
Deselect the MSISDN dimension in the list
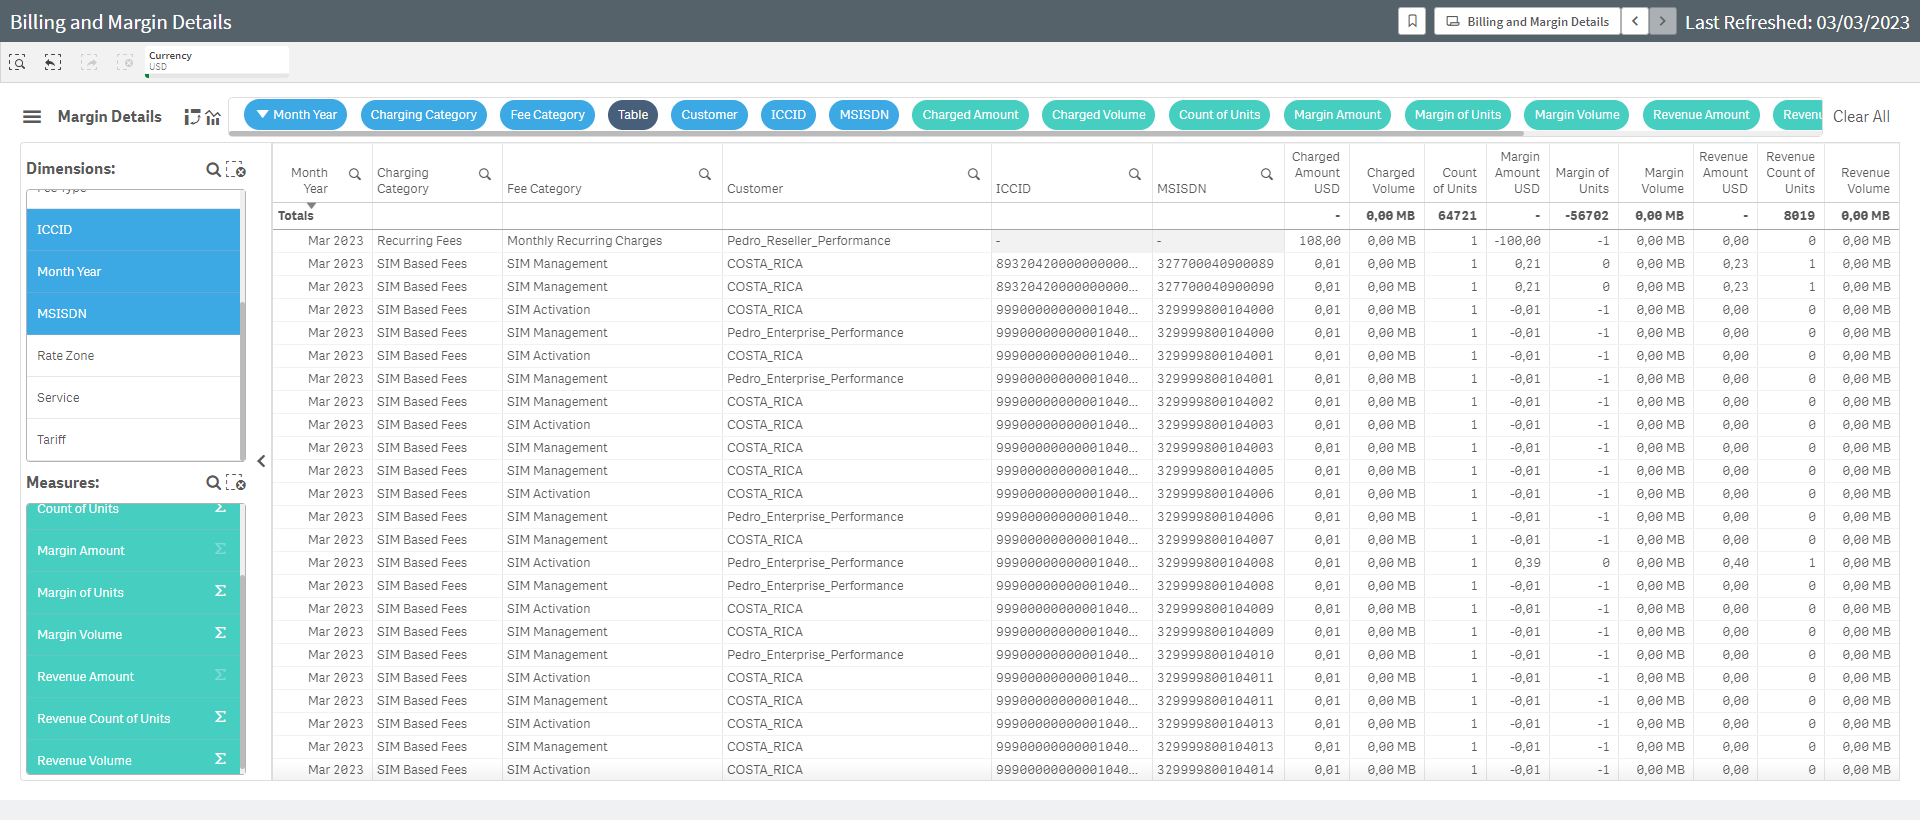(x=133, y=314)
